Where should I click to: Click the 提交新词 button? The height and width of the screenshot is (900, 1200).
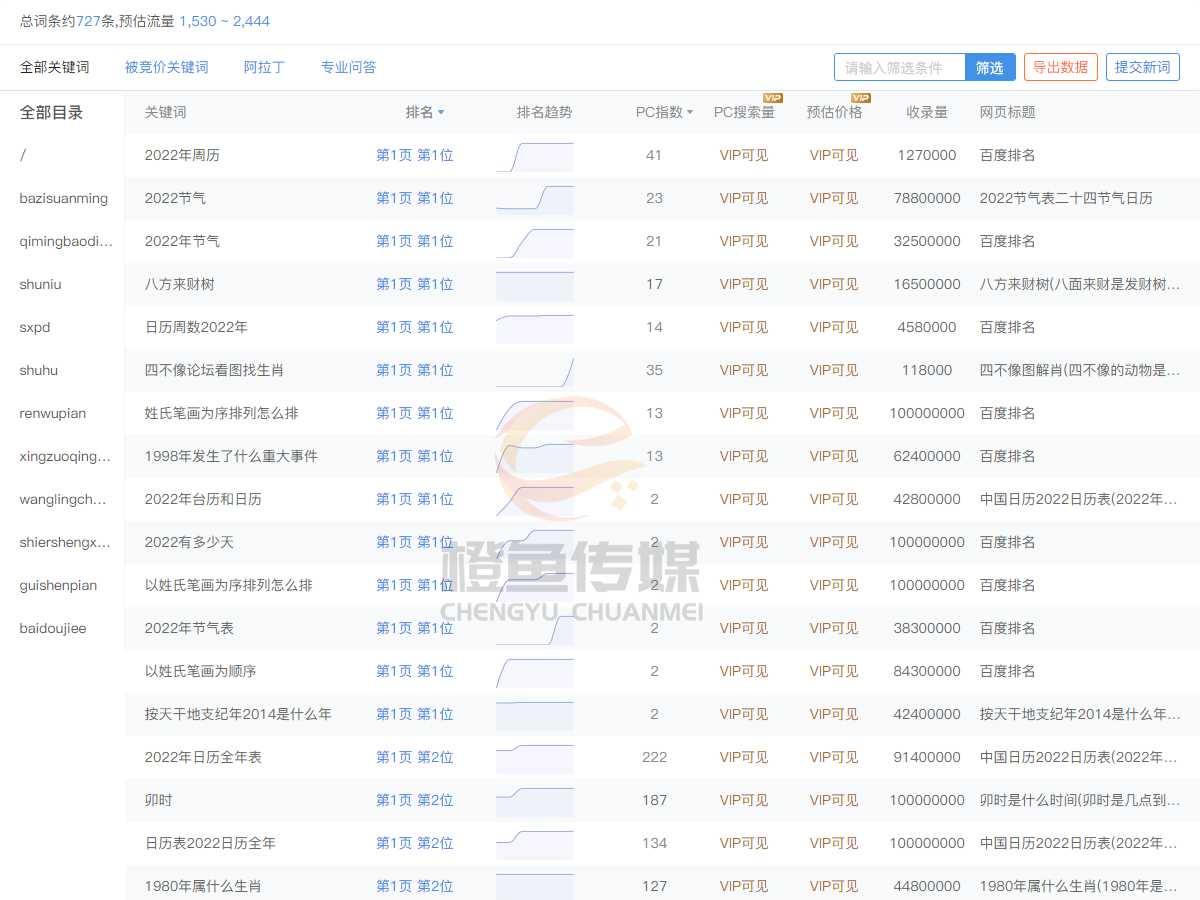click(1143, 67)
